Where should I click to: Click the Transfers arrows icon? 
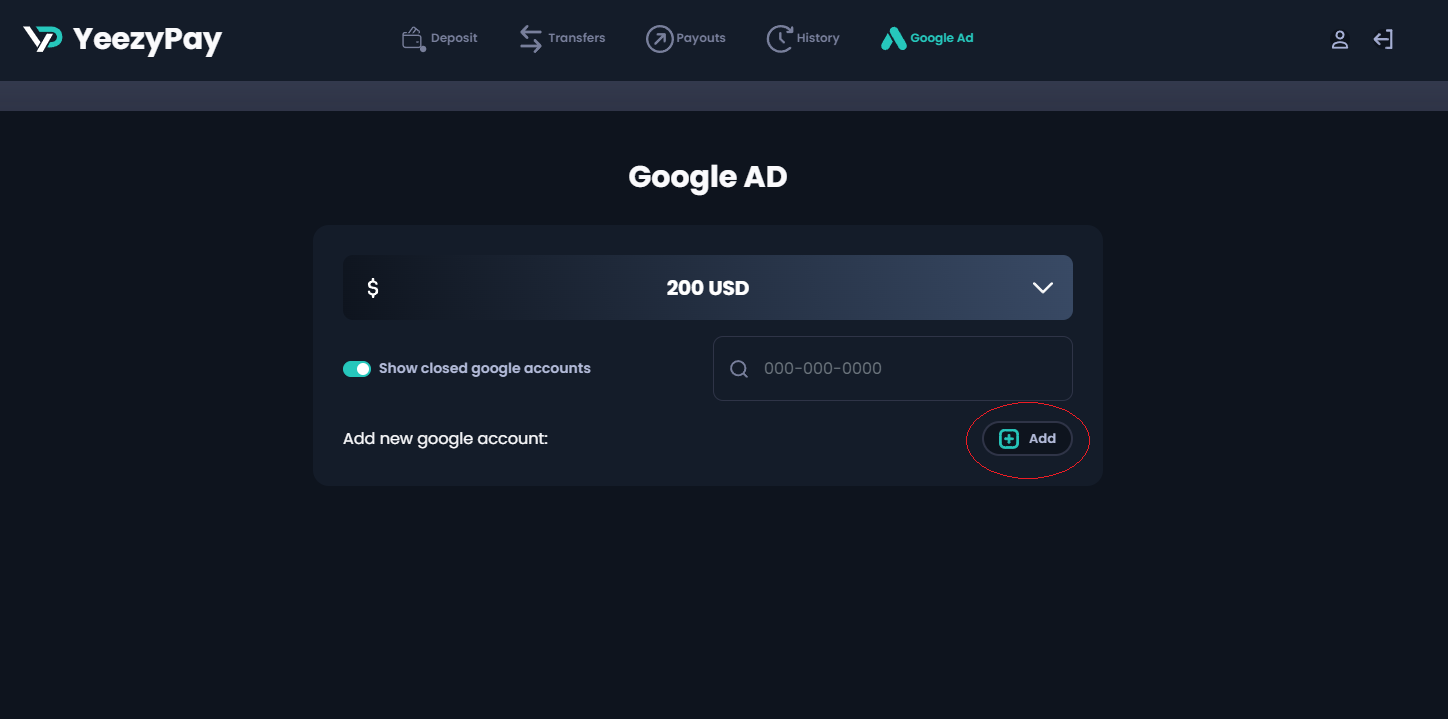(530, 39)
